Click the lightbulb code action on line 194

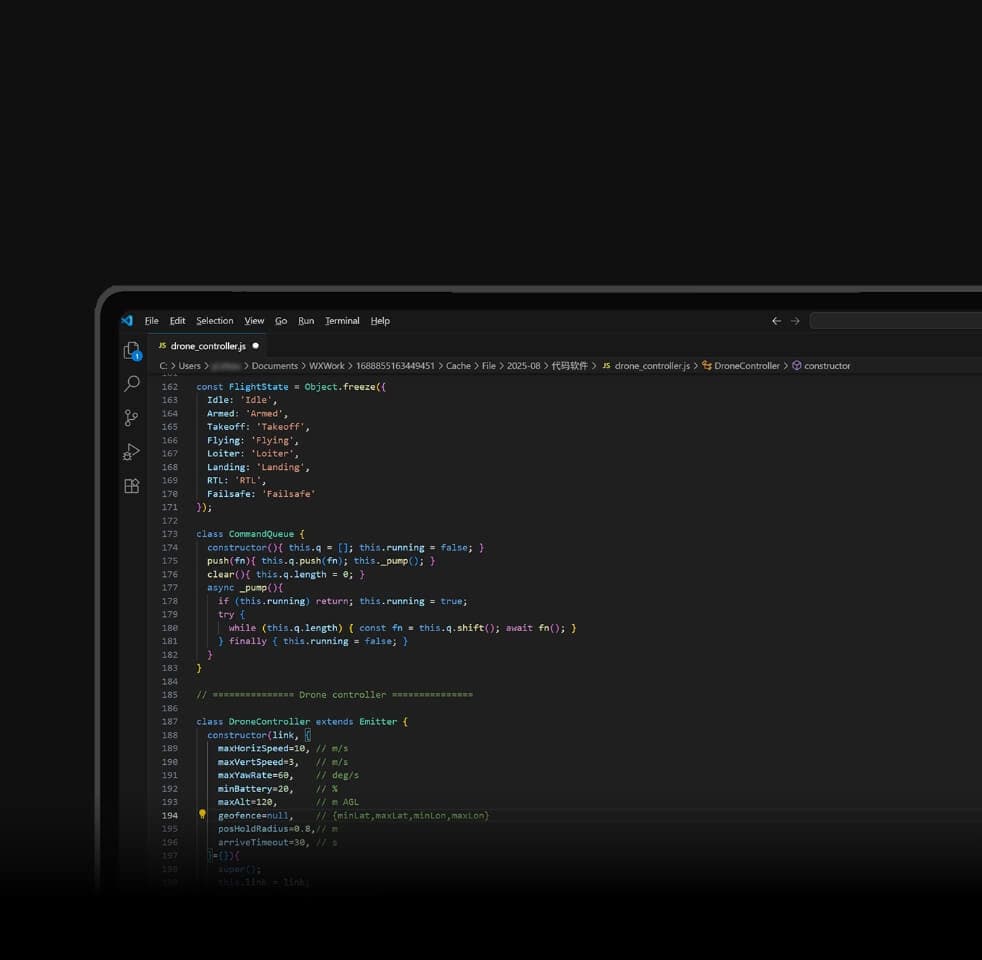202,814
